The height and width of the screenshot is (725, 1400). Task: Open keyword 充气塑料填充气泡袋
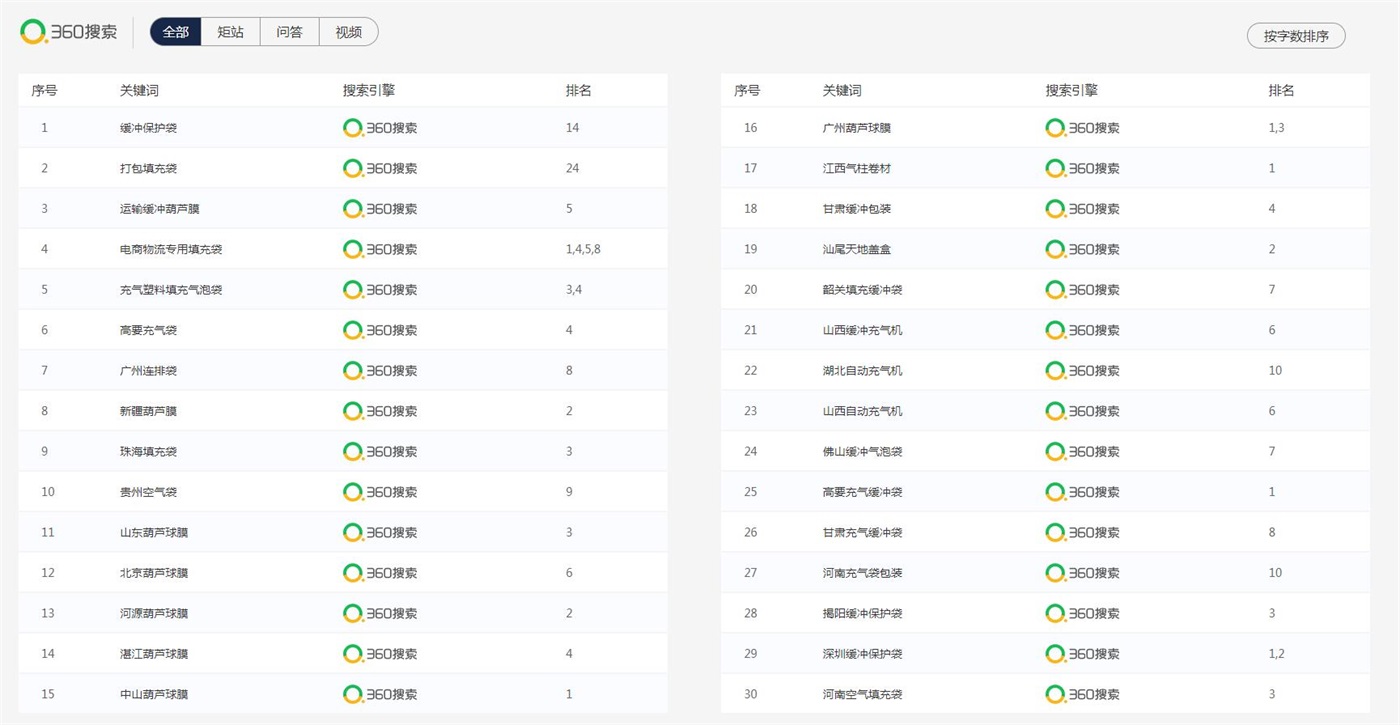(x=171, y=290)
